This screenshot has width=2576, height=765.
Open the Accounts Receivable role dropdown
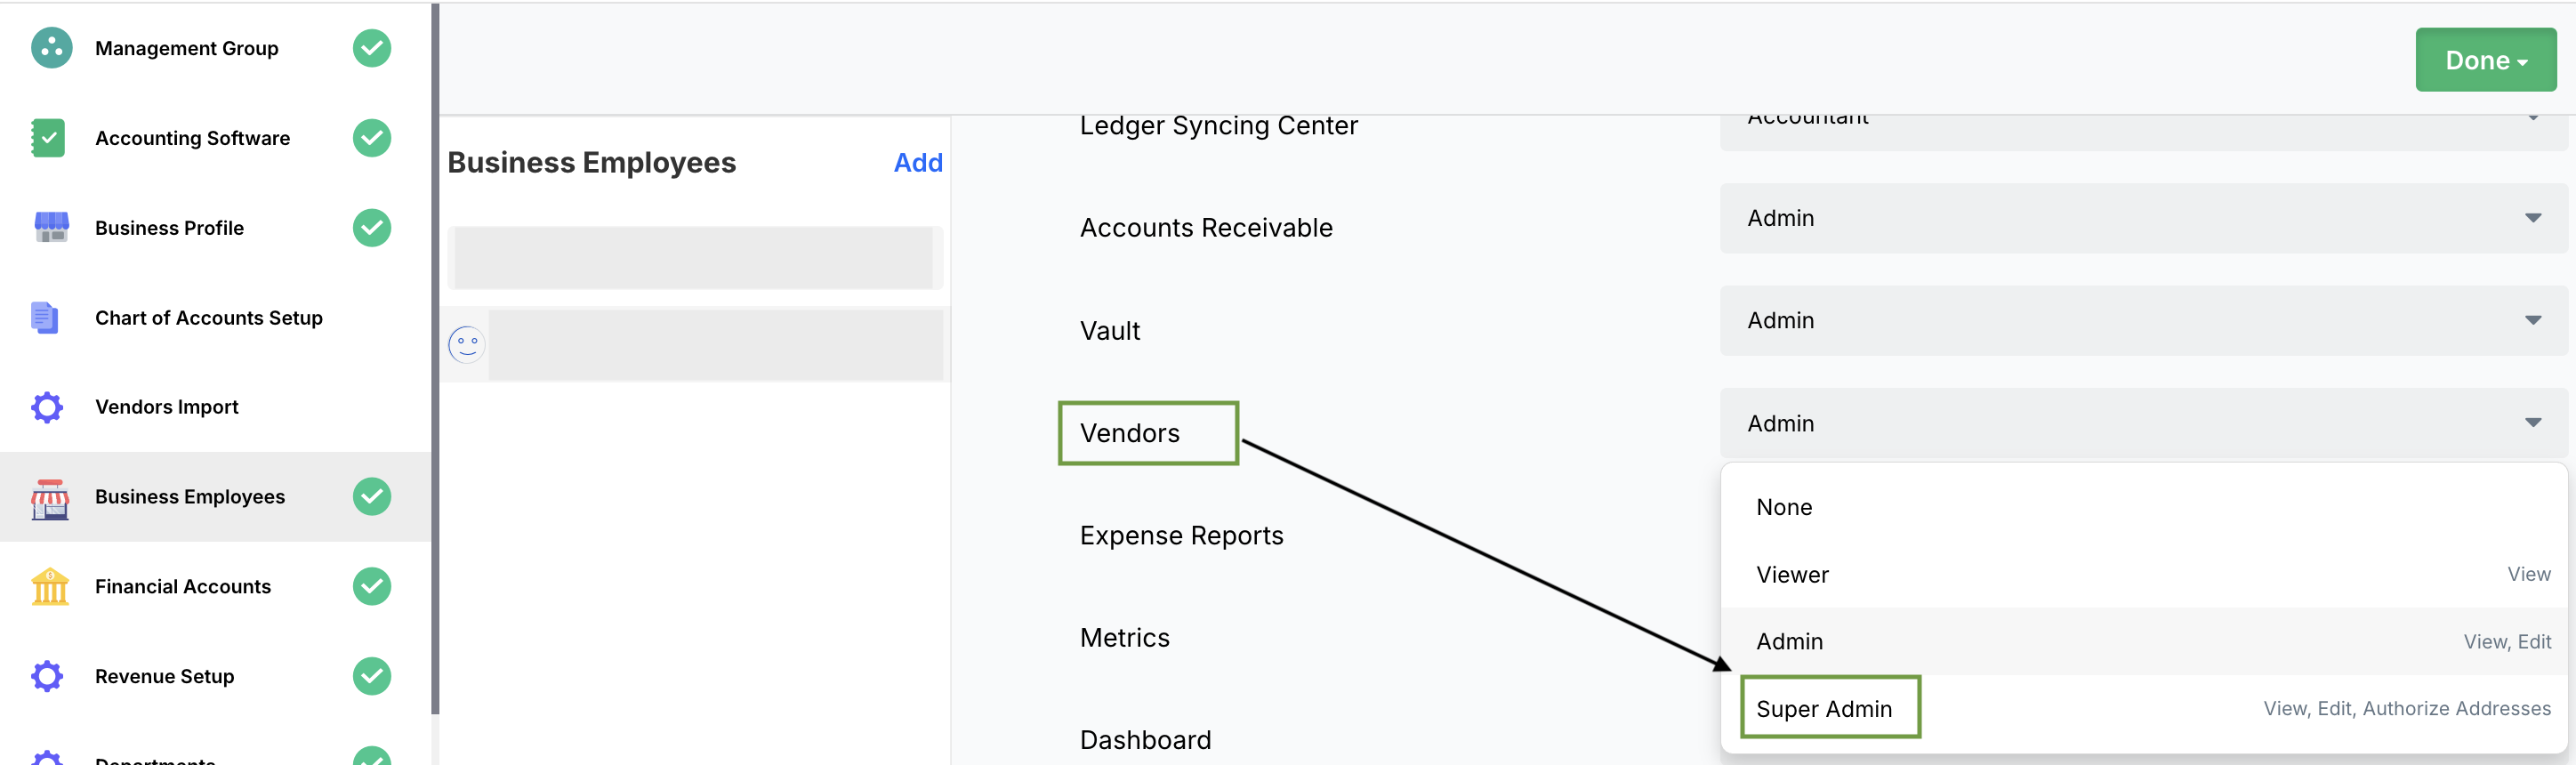[x=2142, y=218]
